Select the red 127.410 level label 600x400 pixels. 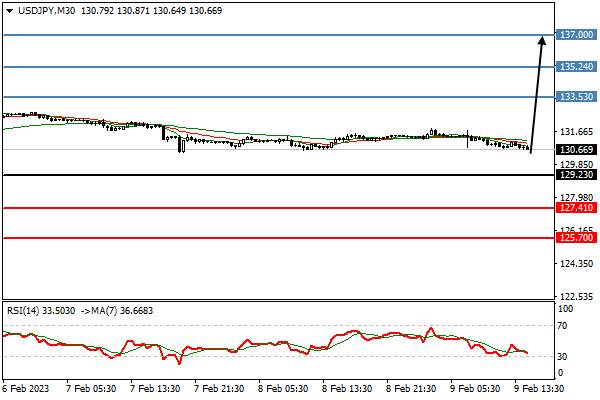point(576,208)
